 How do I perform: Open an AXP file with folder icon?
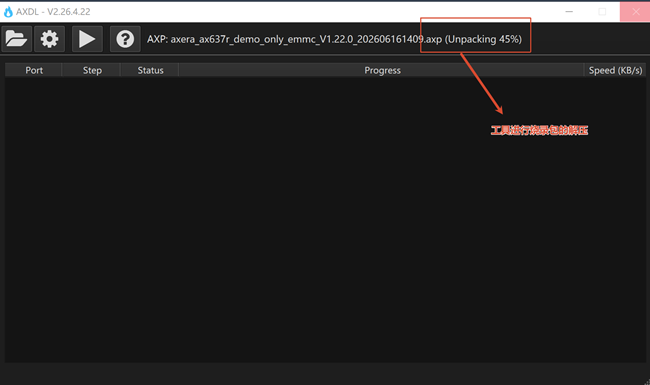pyautogui.click(x=17, y=39)
